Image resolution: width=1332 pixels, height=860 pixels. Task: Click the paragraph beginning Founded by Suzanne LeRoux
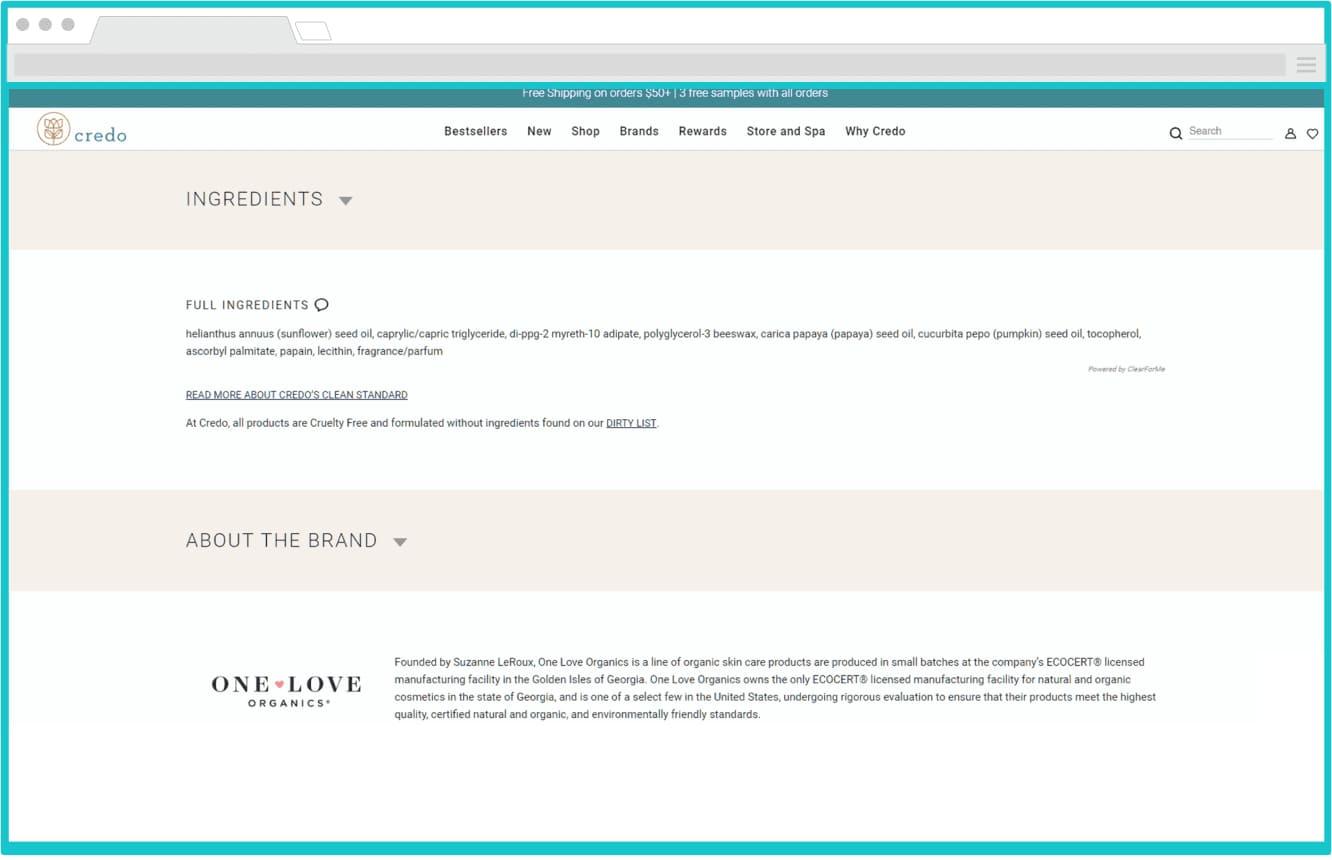tap(775, 688)
